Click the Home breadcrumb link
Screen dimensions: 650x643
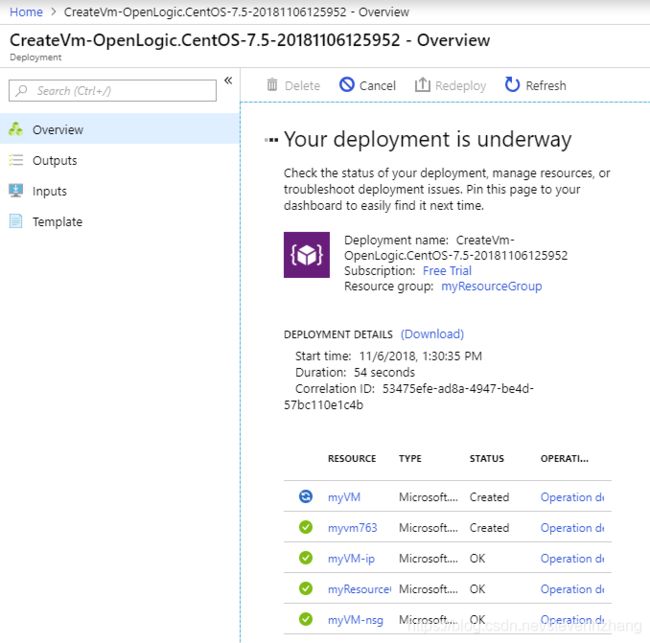[x=26, y=12]
